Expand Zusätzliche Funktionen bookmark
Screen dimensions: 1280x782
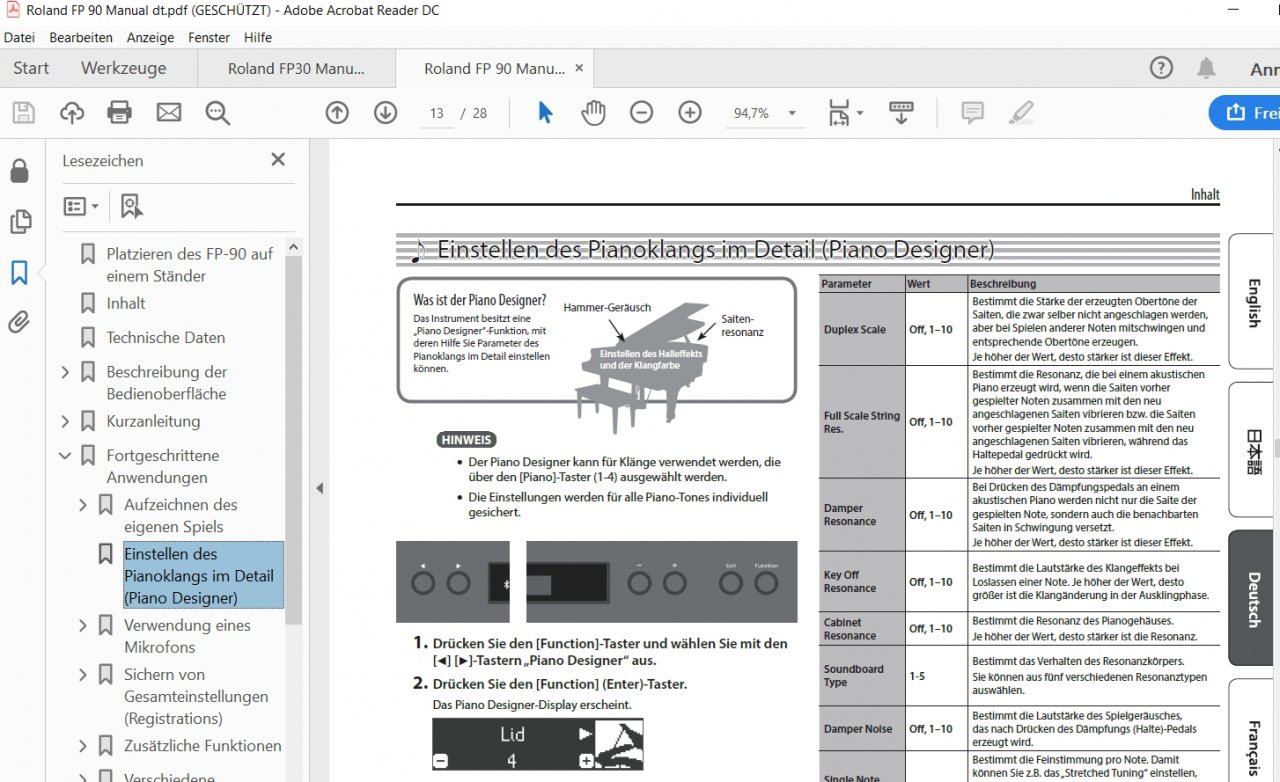[83, 746]
